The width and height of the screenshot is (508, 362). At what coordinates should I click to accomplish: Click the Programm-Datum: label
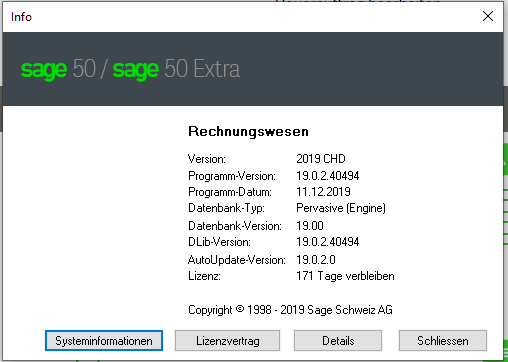click(230, 192)
